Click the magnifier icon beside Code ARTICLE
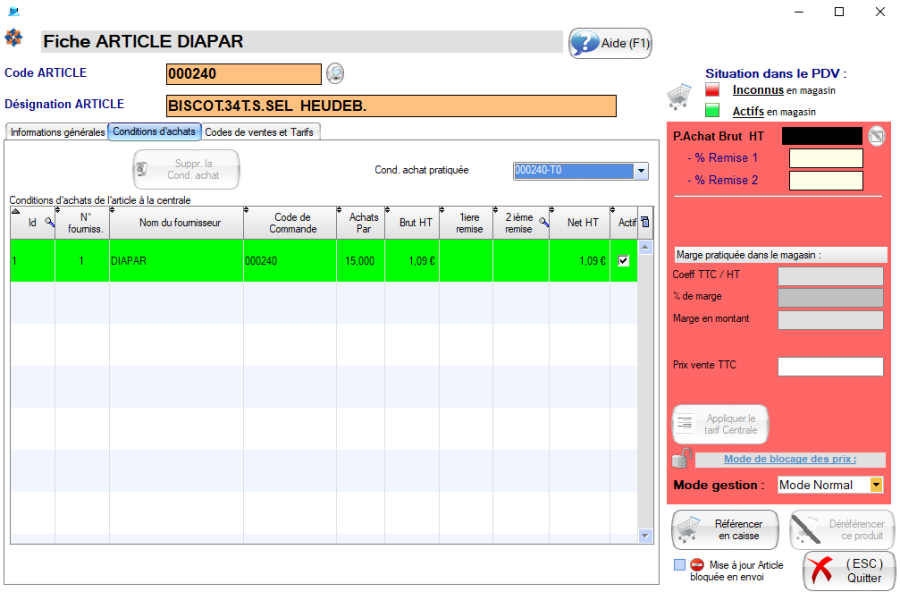Screen dimensions: 900x592 coord(336,73)
